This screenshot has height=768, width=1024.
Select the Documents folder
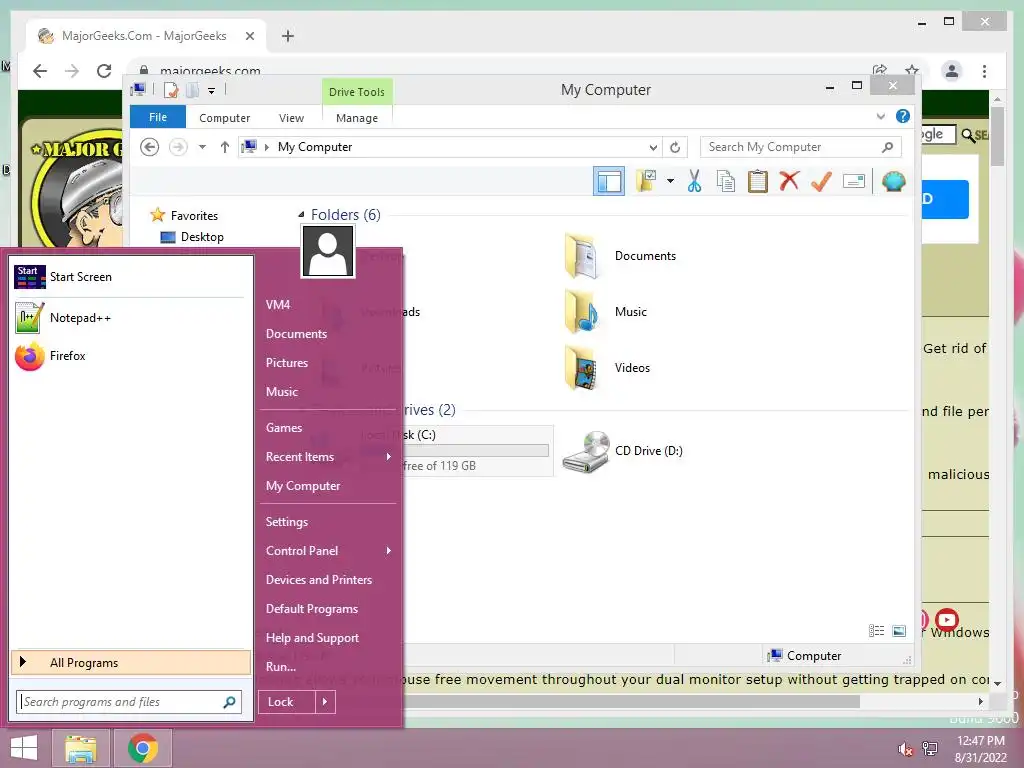[x=620, y=256]
